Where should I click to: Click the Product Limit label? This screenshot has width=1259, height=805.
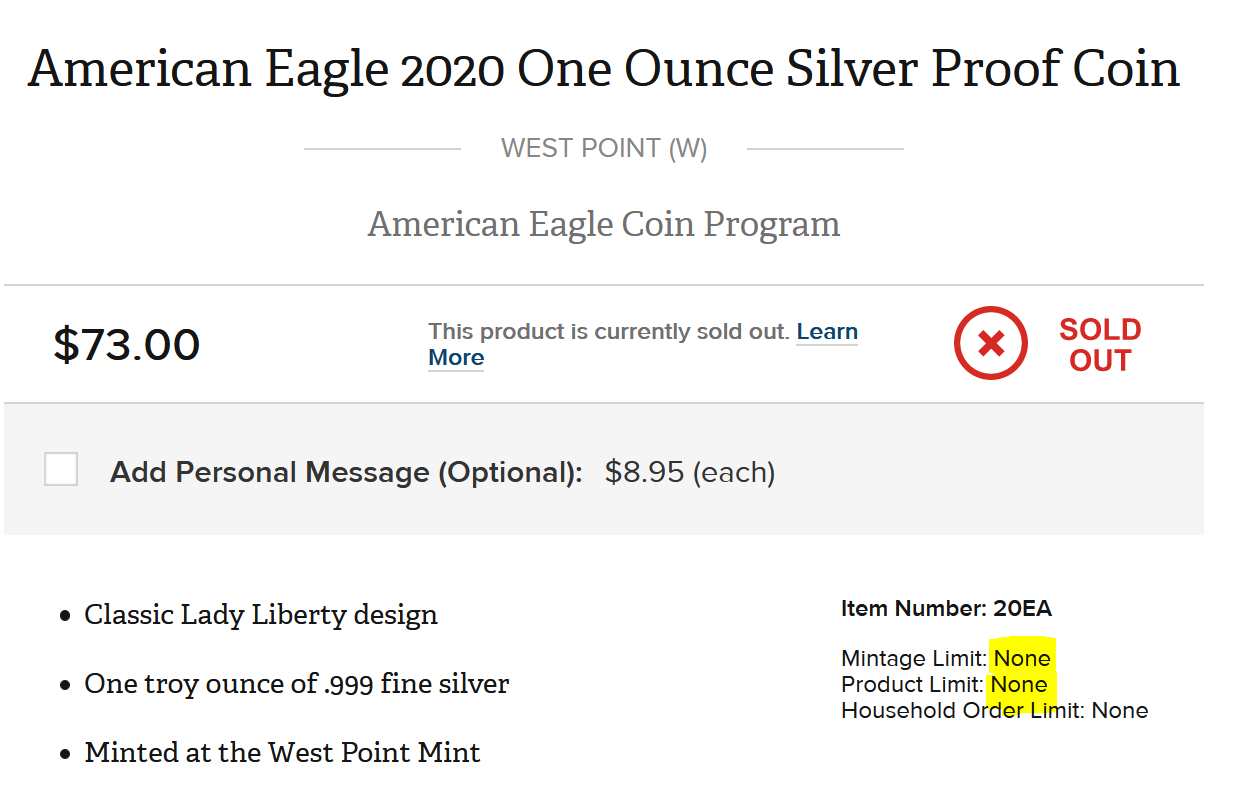(x=912, y=685)
